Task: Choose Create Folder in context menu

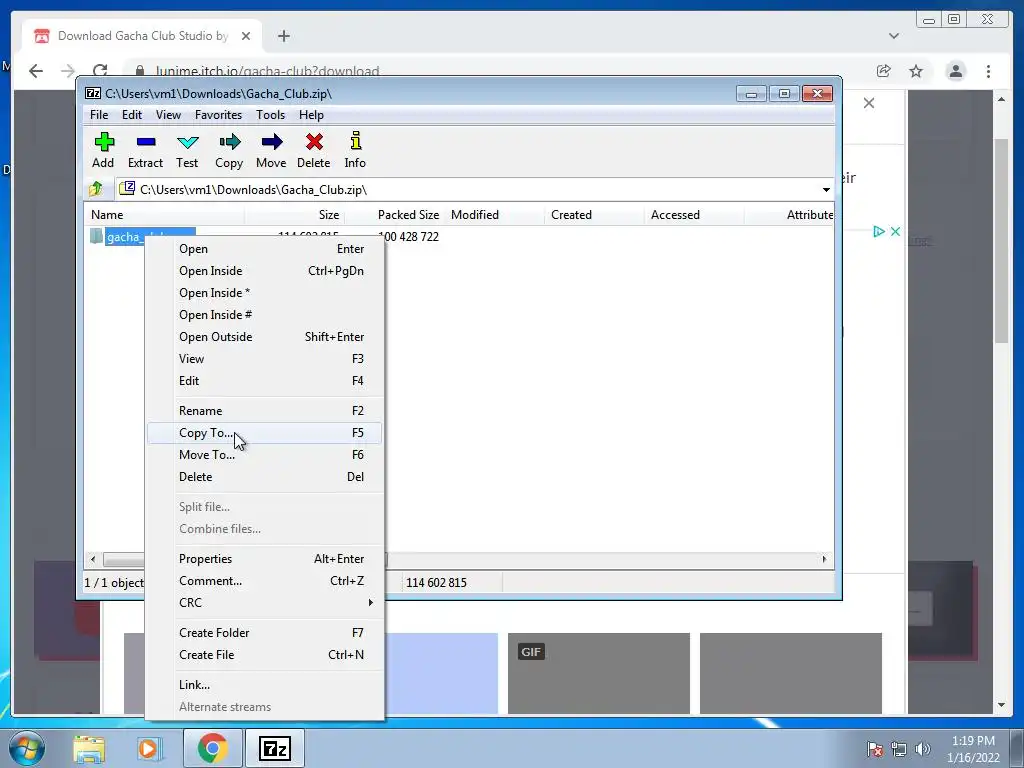Action: [265, 633]
